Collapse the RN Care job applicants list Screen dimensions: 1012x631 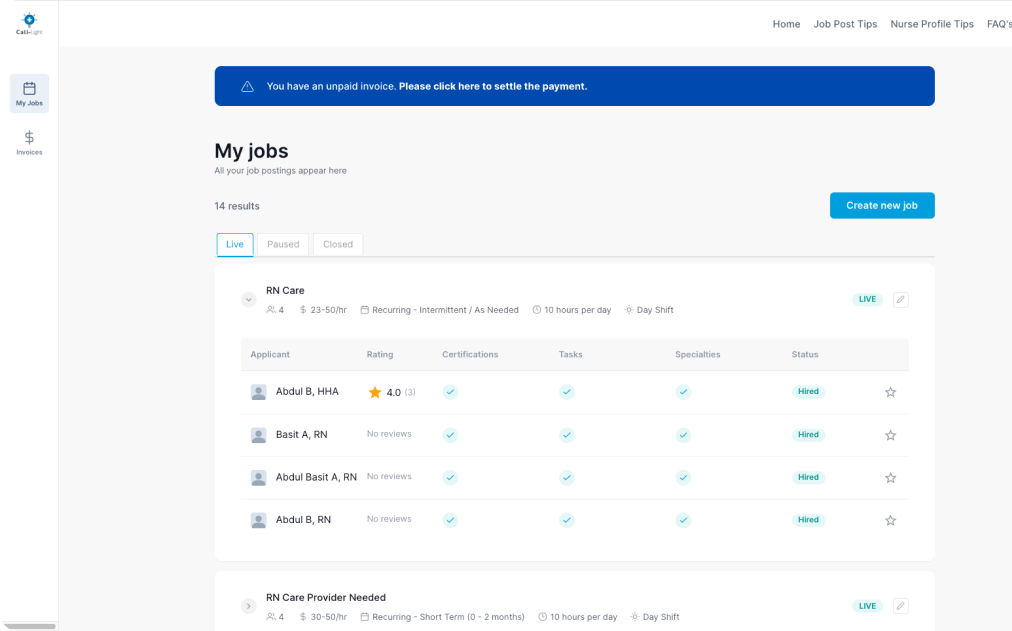248,299
